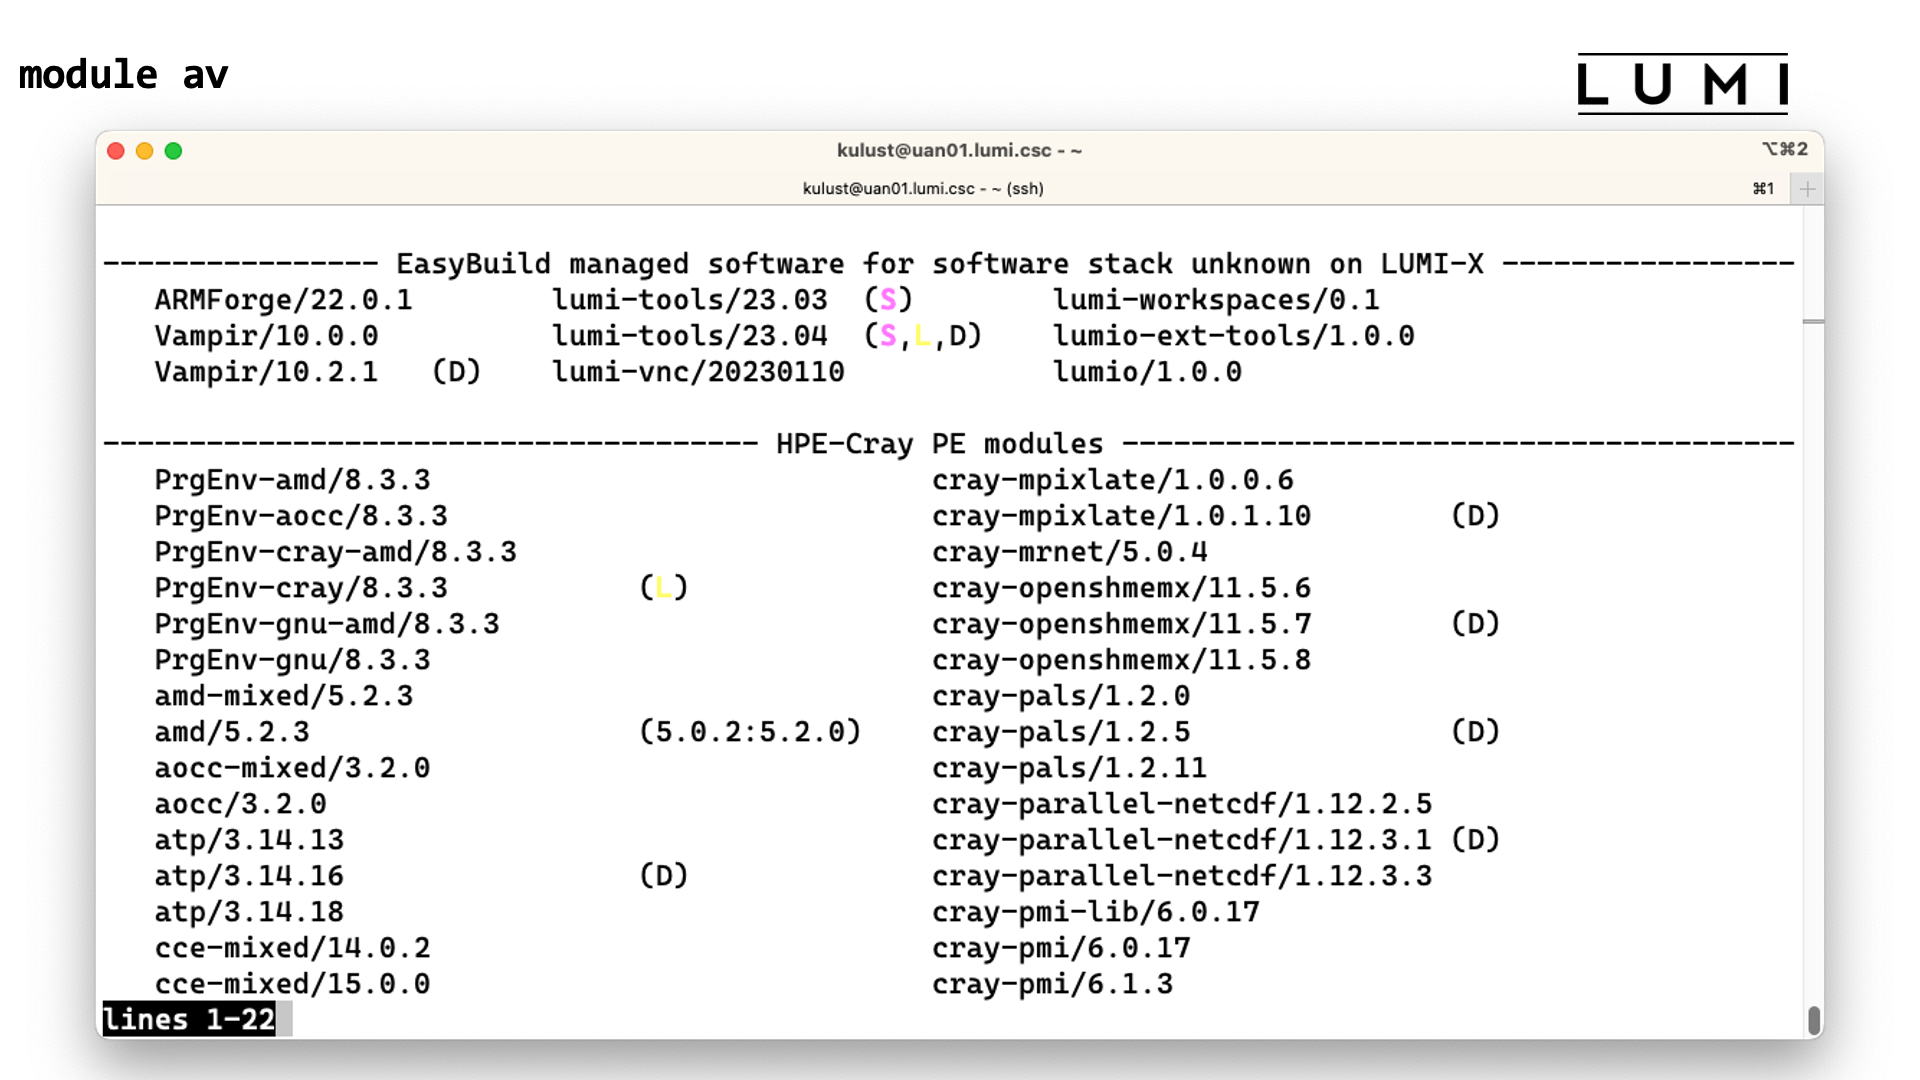Click the lumi-vnc/20230110 module entry
1920x1080 pixels.
tap(698, 372)
